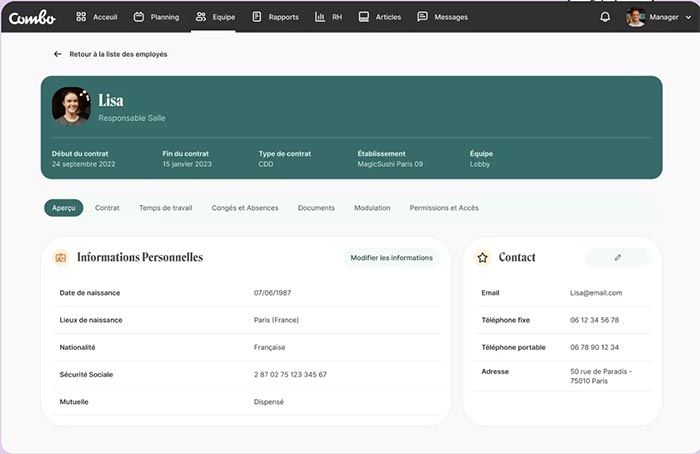Click the Informations Personnelles card icon
The height and width of the screenshot is (454, 700).
61,258
